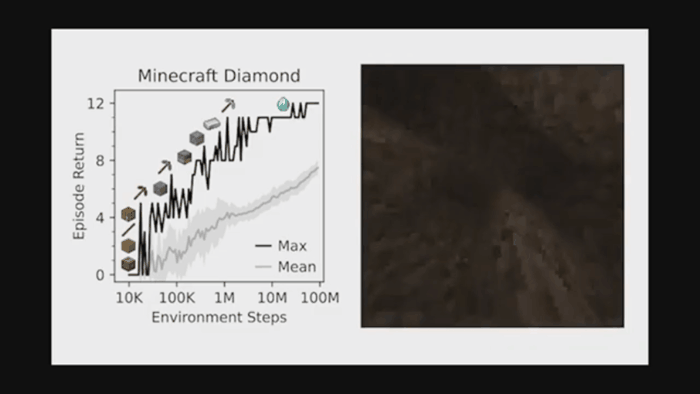Click the '1M' x-axis tick label
The height and width of the screenshot is (394, 700).
pos(224,298)
